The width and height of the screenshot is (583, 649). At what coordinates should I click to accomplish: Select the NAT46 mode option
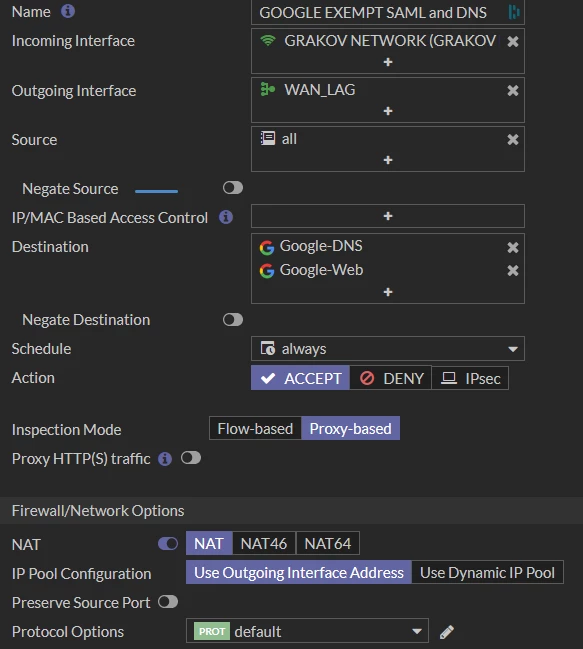264,543
